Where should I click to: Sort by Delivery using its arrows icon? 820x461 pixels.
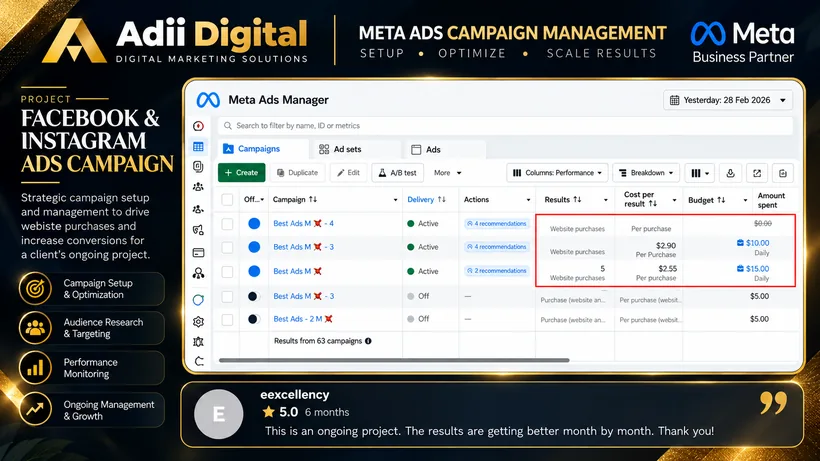point(441,199)
